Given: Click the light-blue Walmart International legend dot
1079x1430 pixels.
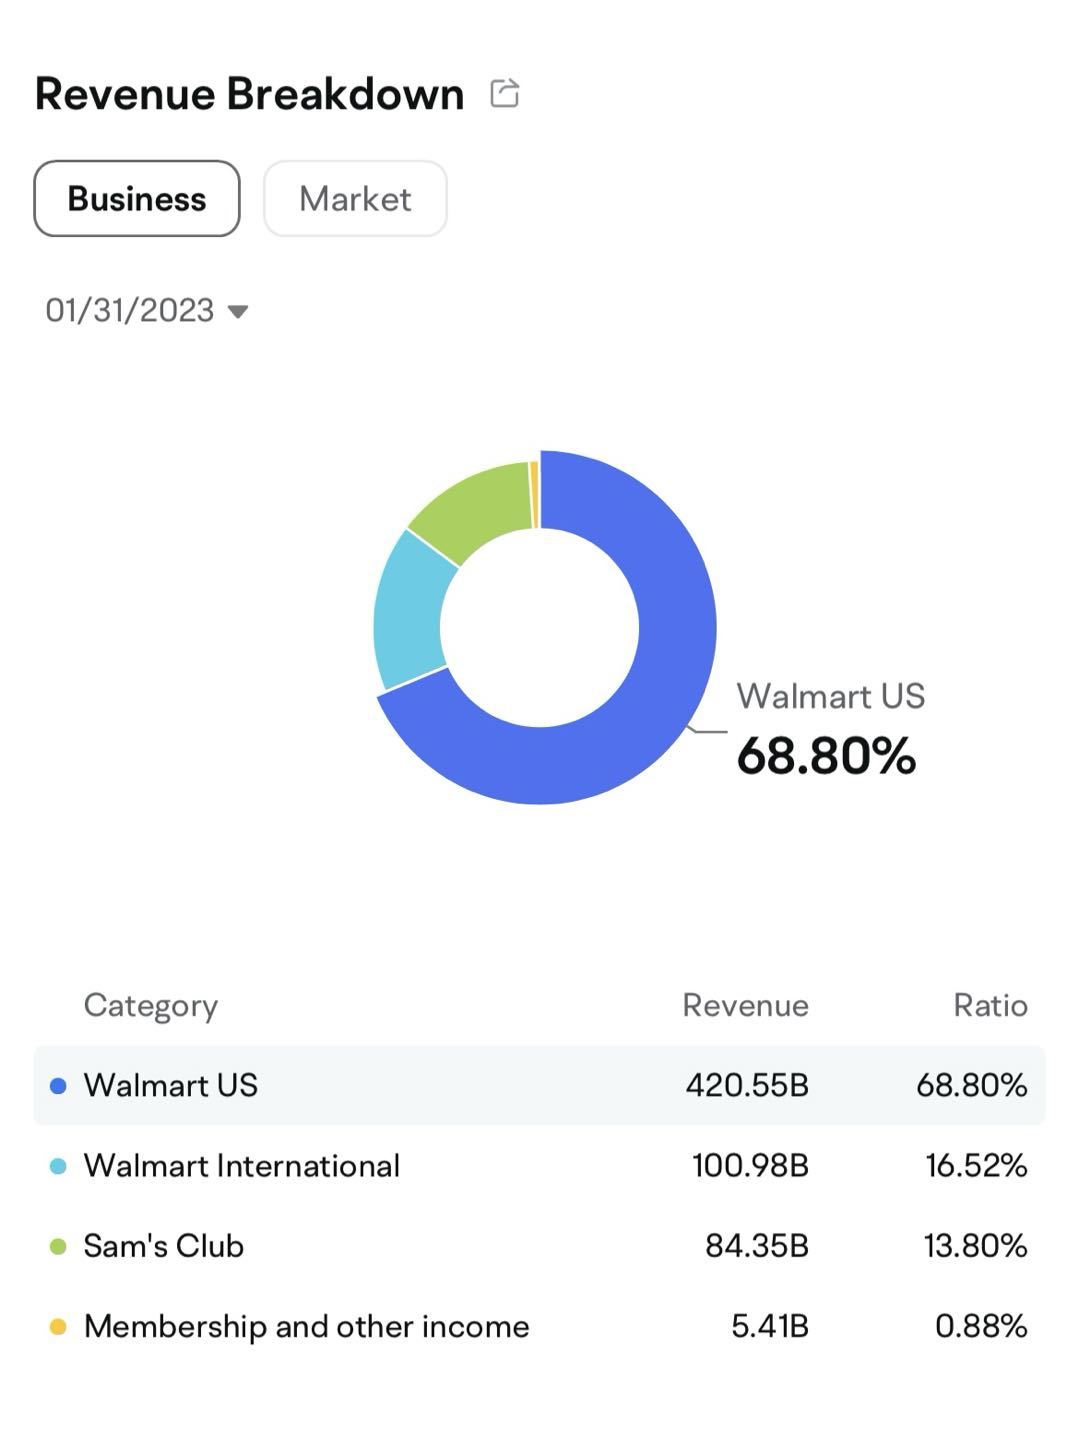Looking at the screenshot, I should tap(58, 1166).
